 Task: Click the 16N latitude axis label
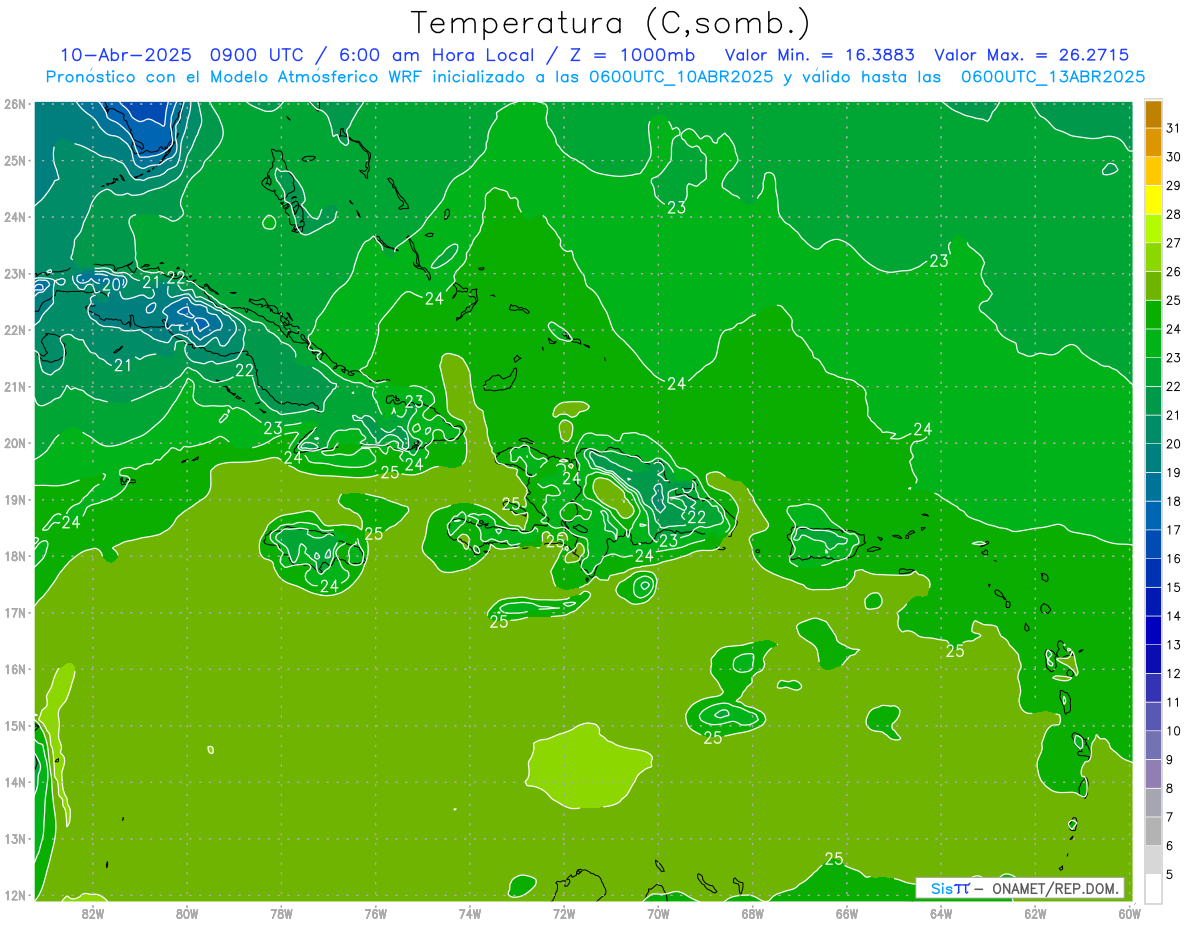tap(15, 669)
